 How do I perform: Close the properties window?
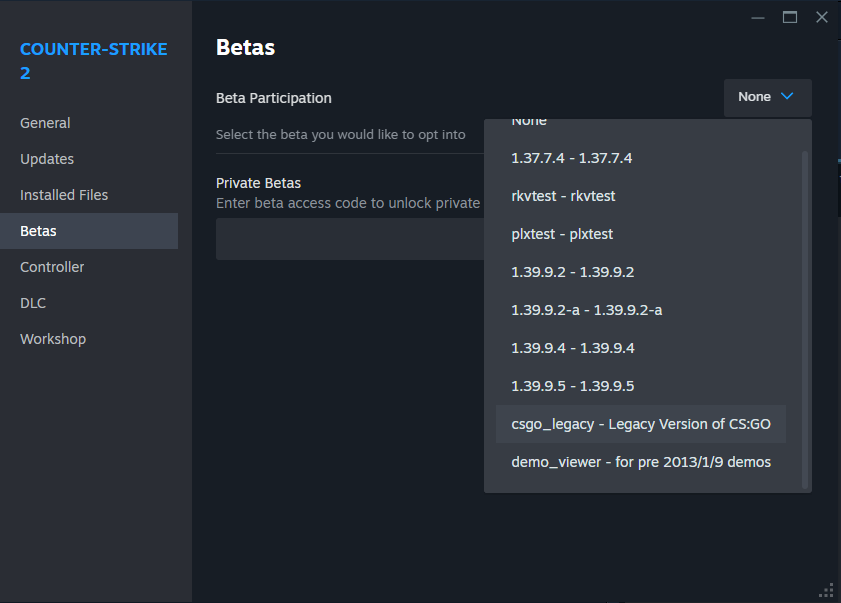point(822,17)
